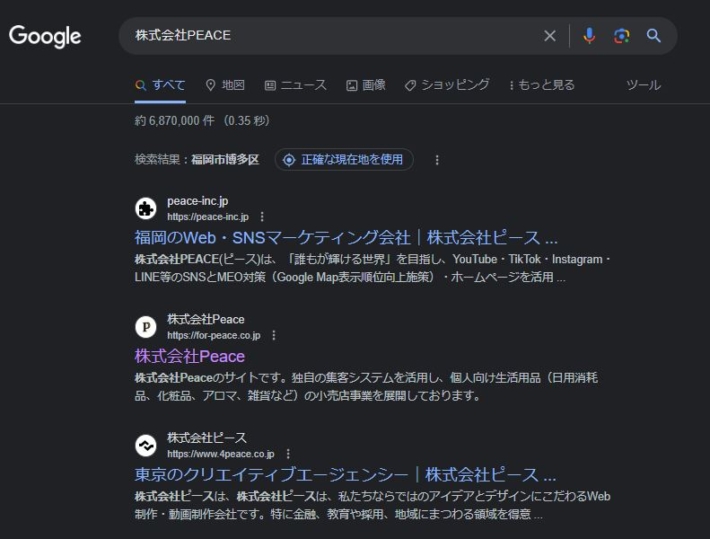Open location options three-dot menu
Screen dimensions: 710x539
pos(437,160)
